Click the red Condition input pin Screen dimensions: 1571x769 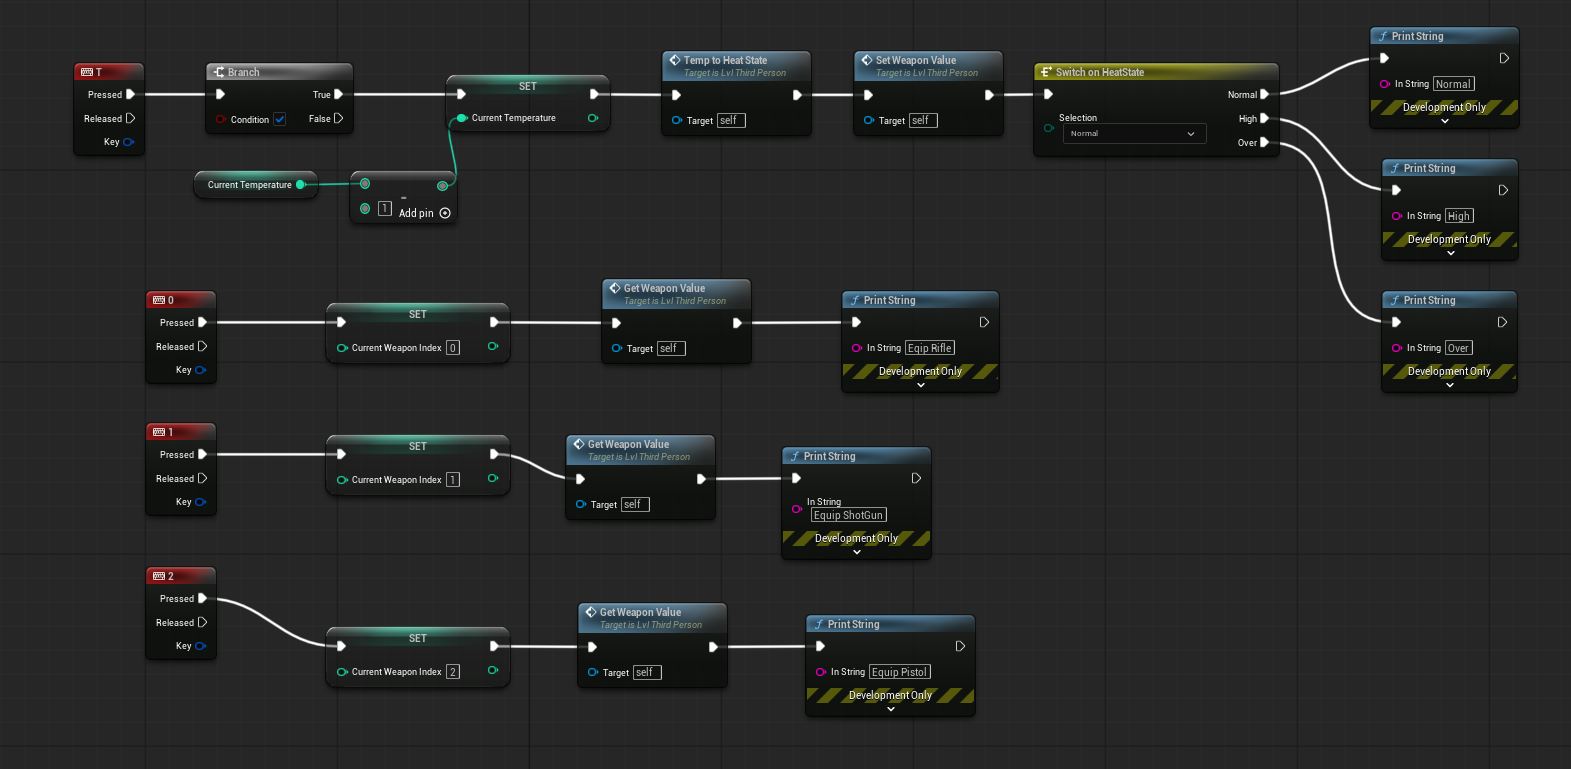point(220,119)
